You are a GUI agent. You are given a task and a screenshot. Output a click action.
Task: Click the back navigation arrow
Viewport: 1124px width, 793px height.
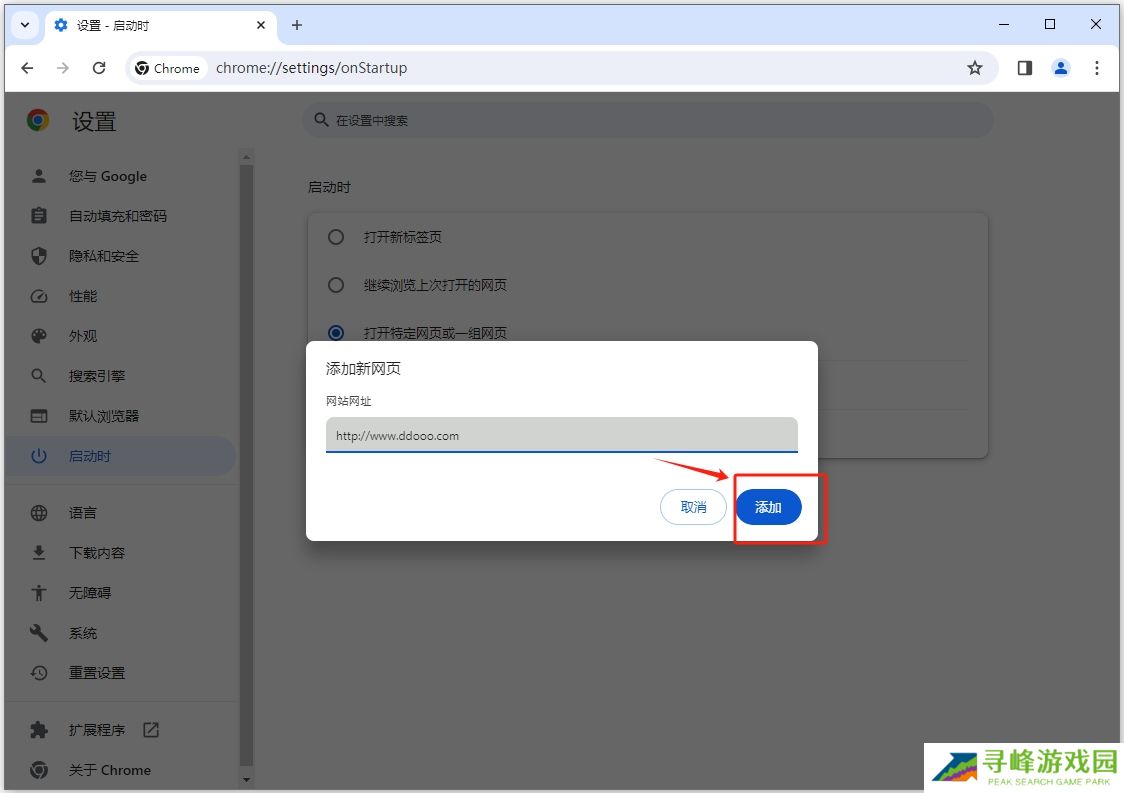click(x=27, y=68)
